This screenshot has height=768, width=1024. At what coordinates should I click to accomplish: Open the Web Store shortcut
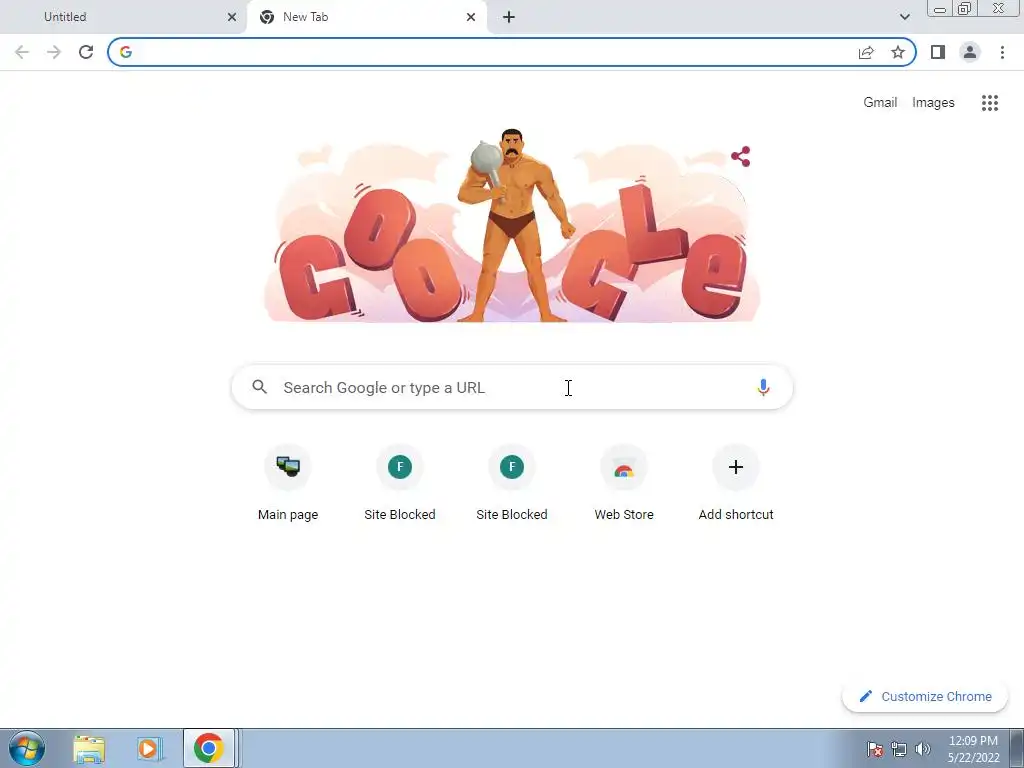624,483
